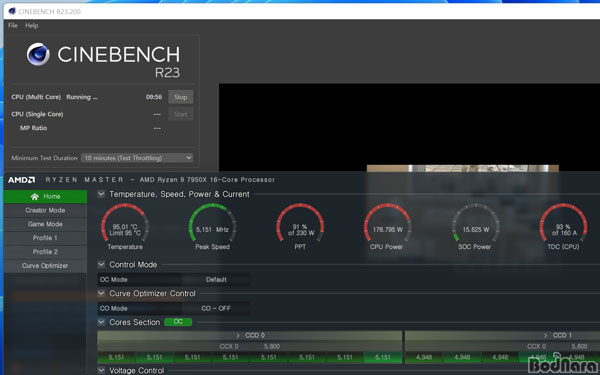Open the Help menu
The width and height of the screenshot is (600, 375).
click(x=31, y=25)
